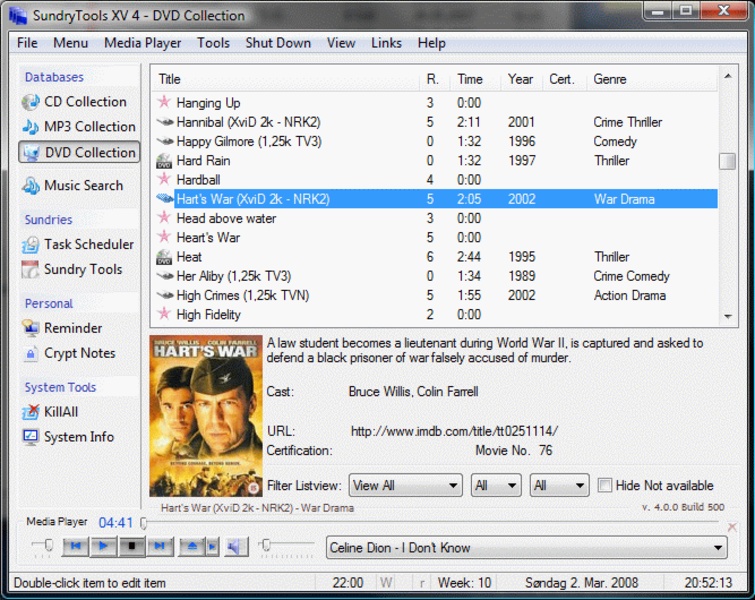Click DVD icon beside Heat
The image size is (755, 600).
coord(164,257)
